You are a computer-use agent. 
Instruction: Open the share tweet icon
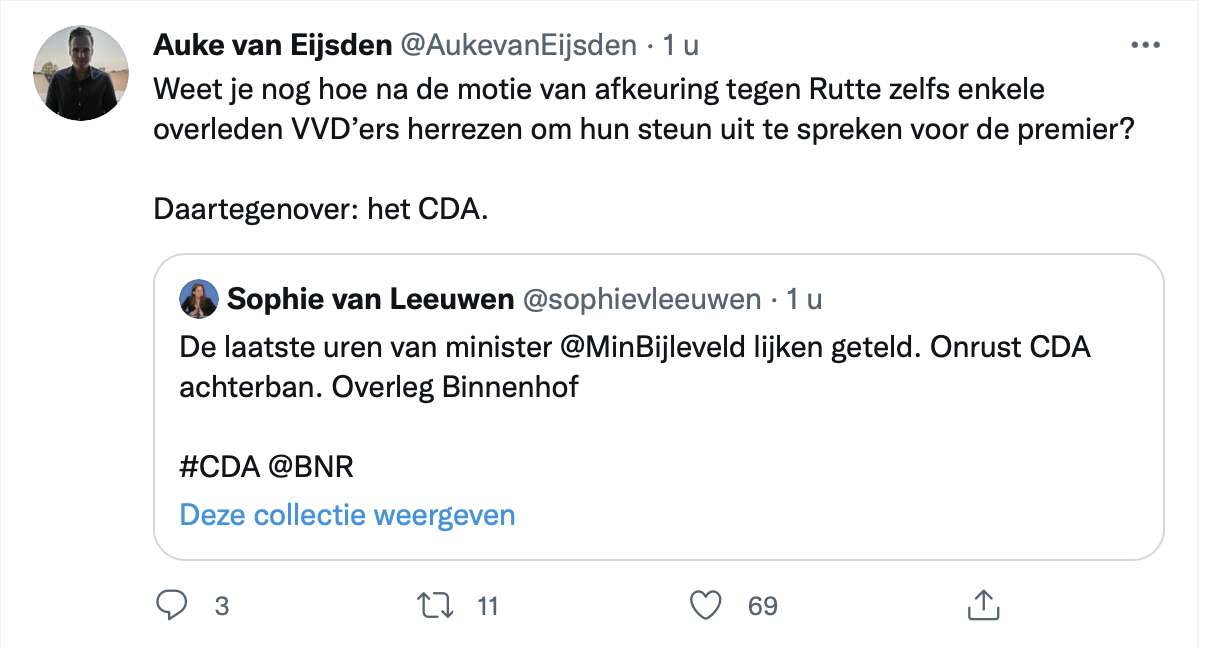click(982, 604)
